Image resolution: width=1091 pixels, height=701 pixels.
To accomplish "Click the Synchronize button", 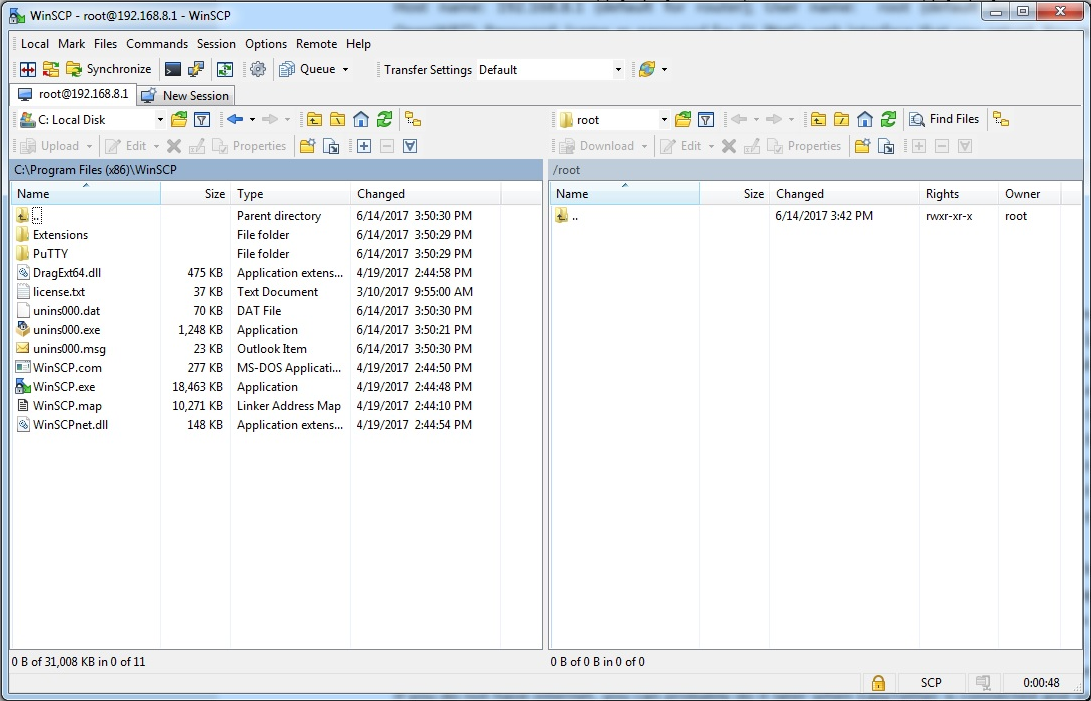I will click(109, 69).
